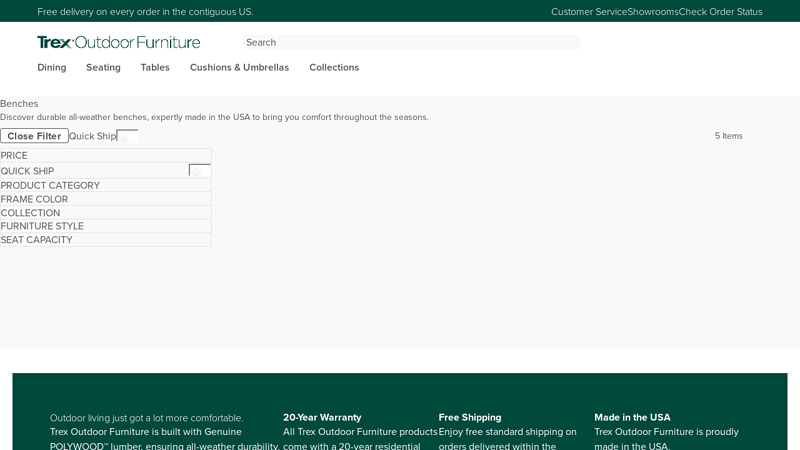This screenshot has height=450, width=800.
Task: Open the Dining menu
Action: point(52,67)
